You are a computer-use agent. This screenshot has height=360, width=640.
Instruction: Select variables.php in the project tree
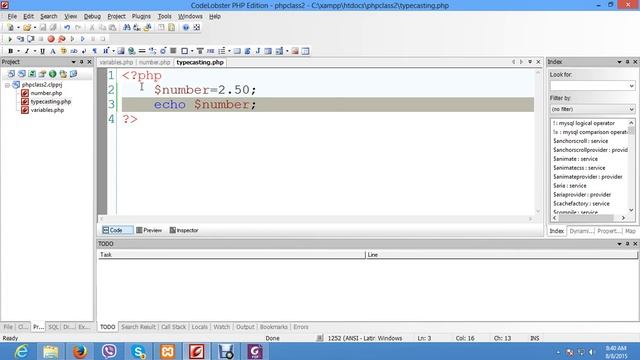(x=47, y=110)
